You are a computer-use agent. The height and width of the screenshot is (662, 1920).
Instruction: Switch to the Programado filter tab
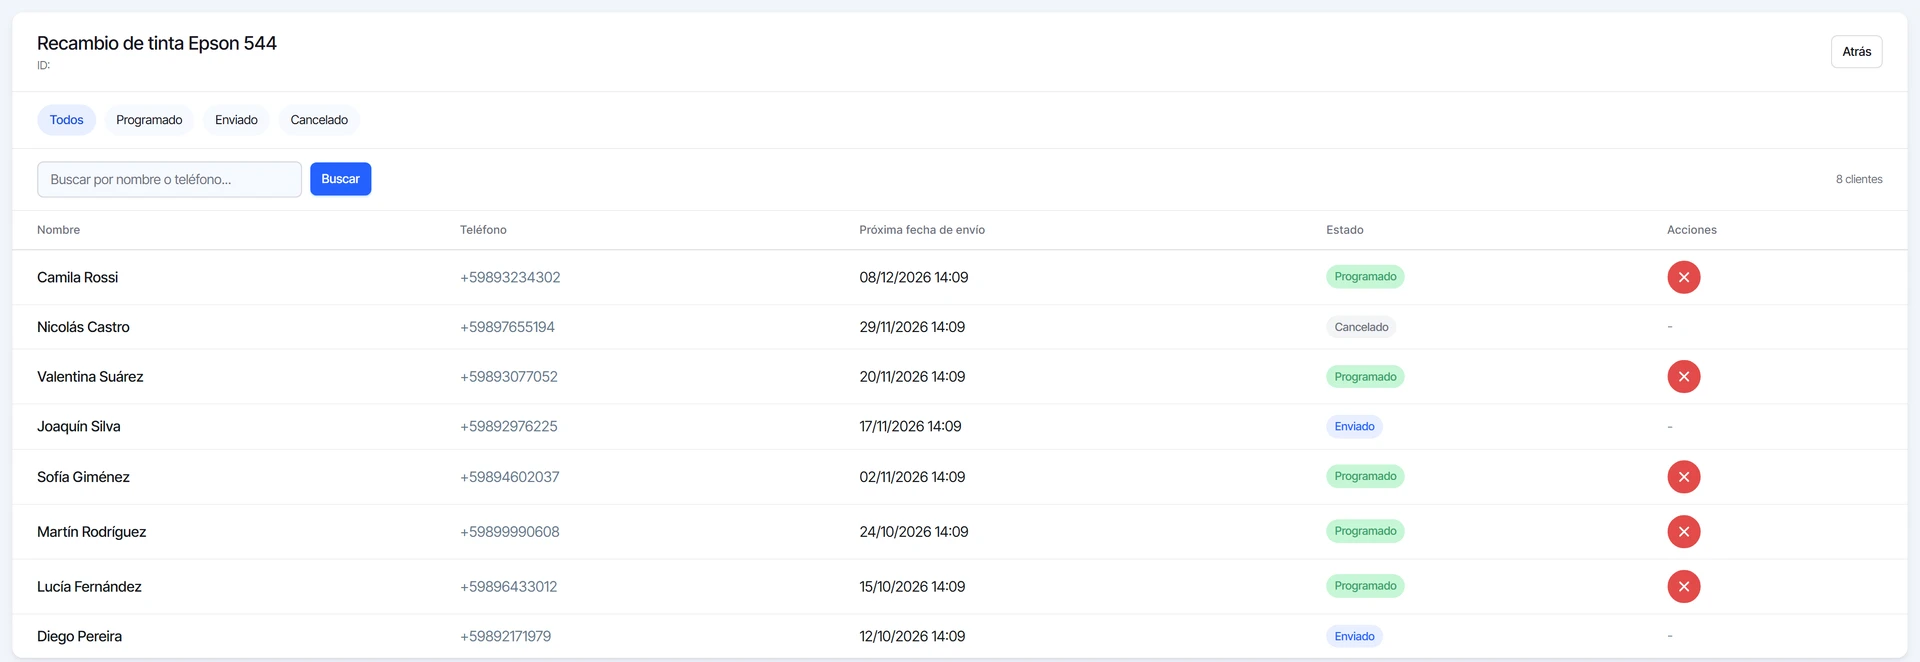[x=149, y=120]
